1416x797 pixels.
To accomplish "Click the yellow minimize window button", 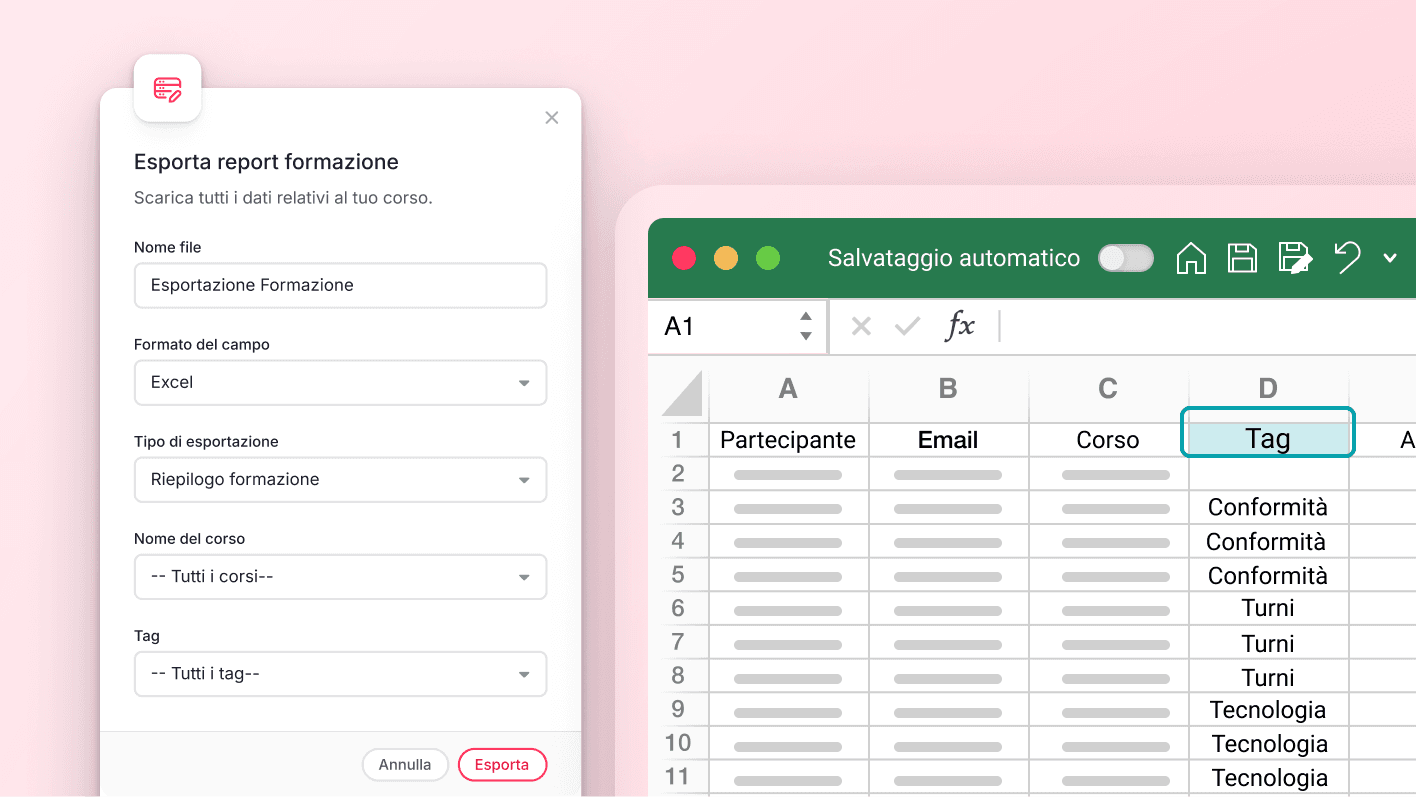I will 726,258.
